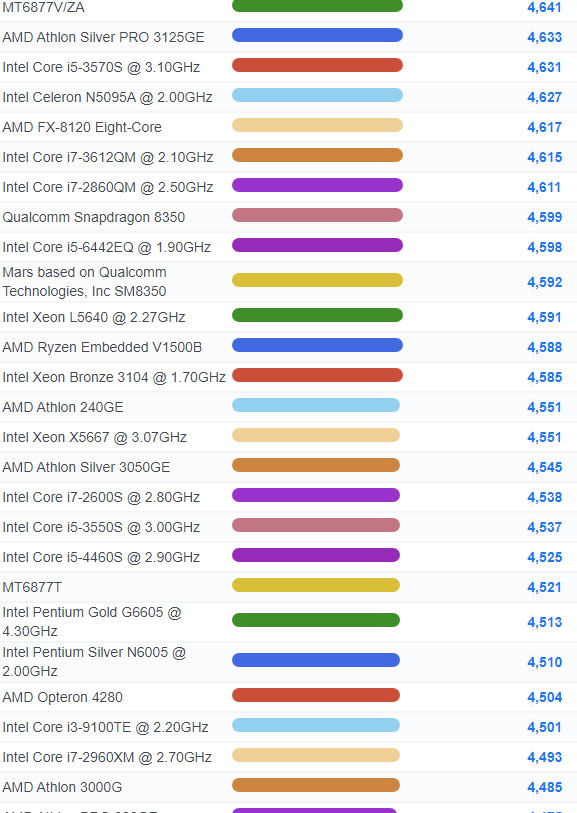
Task: Click the red bar for Intel Core i5-3570S
Action: [317, 65]
